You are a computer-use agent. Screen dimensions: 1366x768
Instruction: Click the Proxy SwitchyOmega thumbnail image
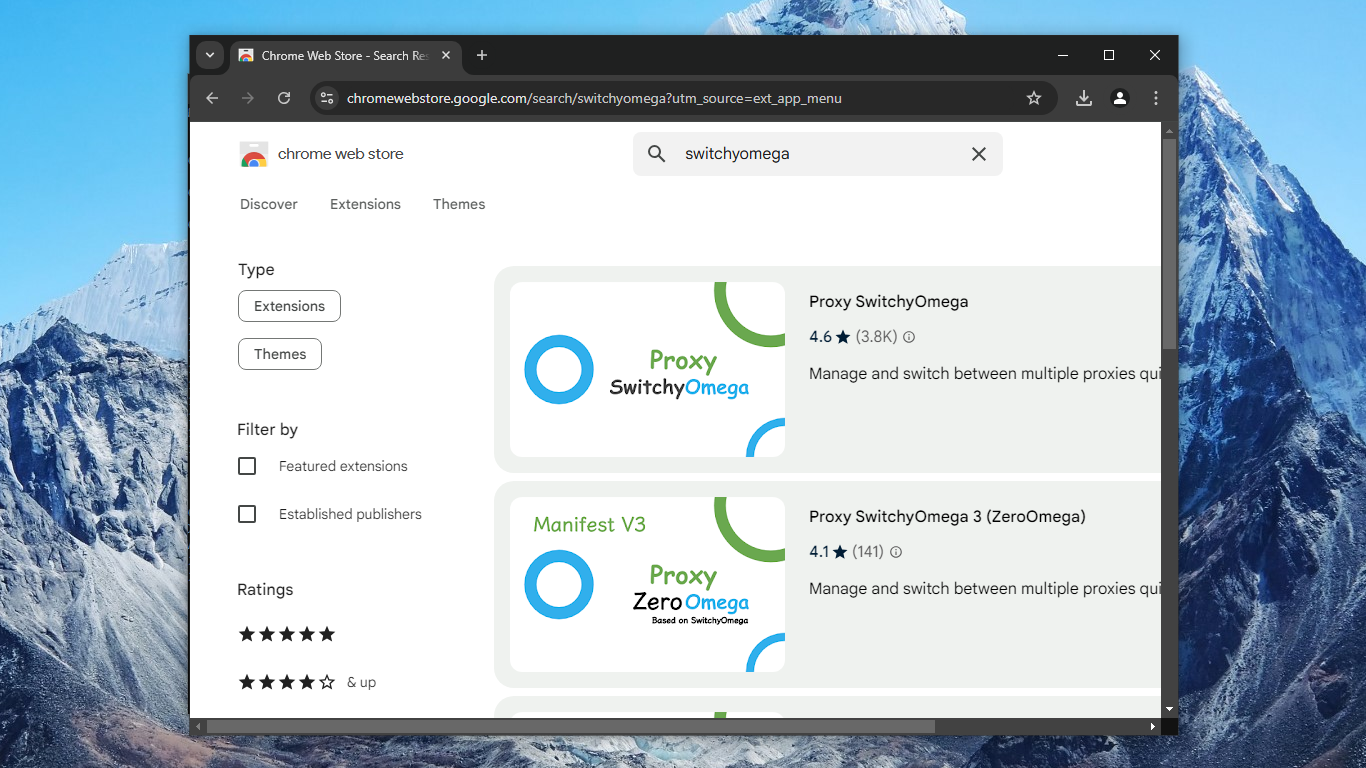pyautogui.click(x=647, y=369)
